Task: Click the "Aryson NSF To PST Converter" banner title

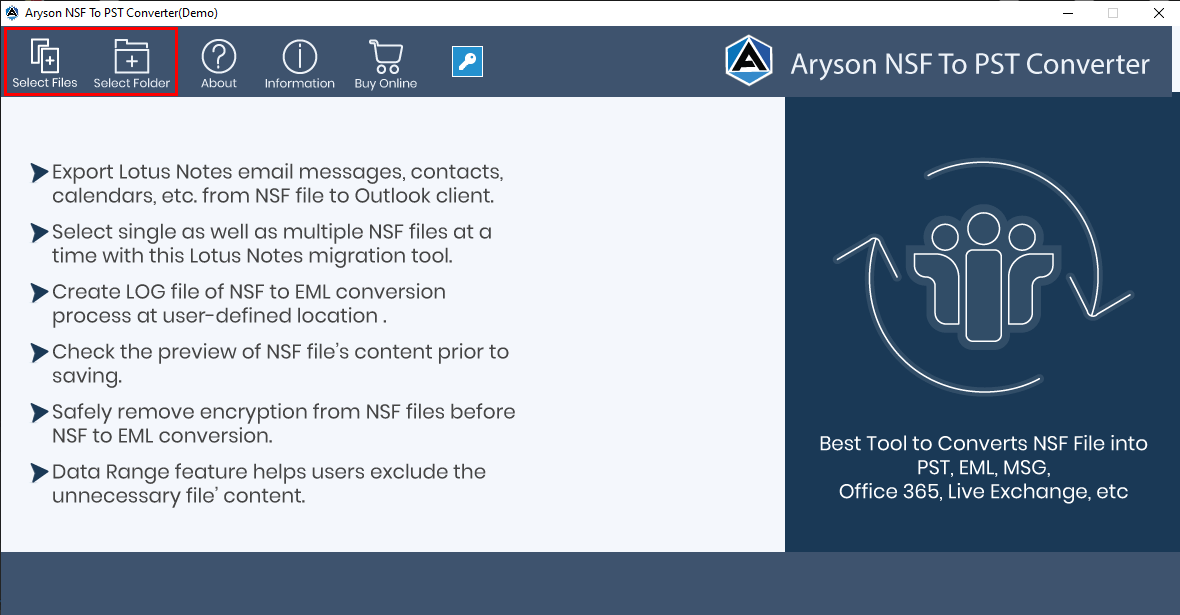Action: 970,64
